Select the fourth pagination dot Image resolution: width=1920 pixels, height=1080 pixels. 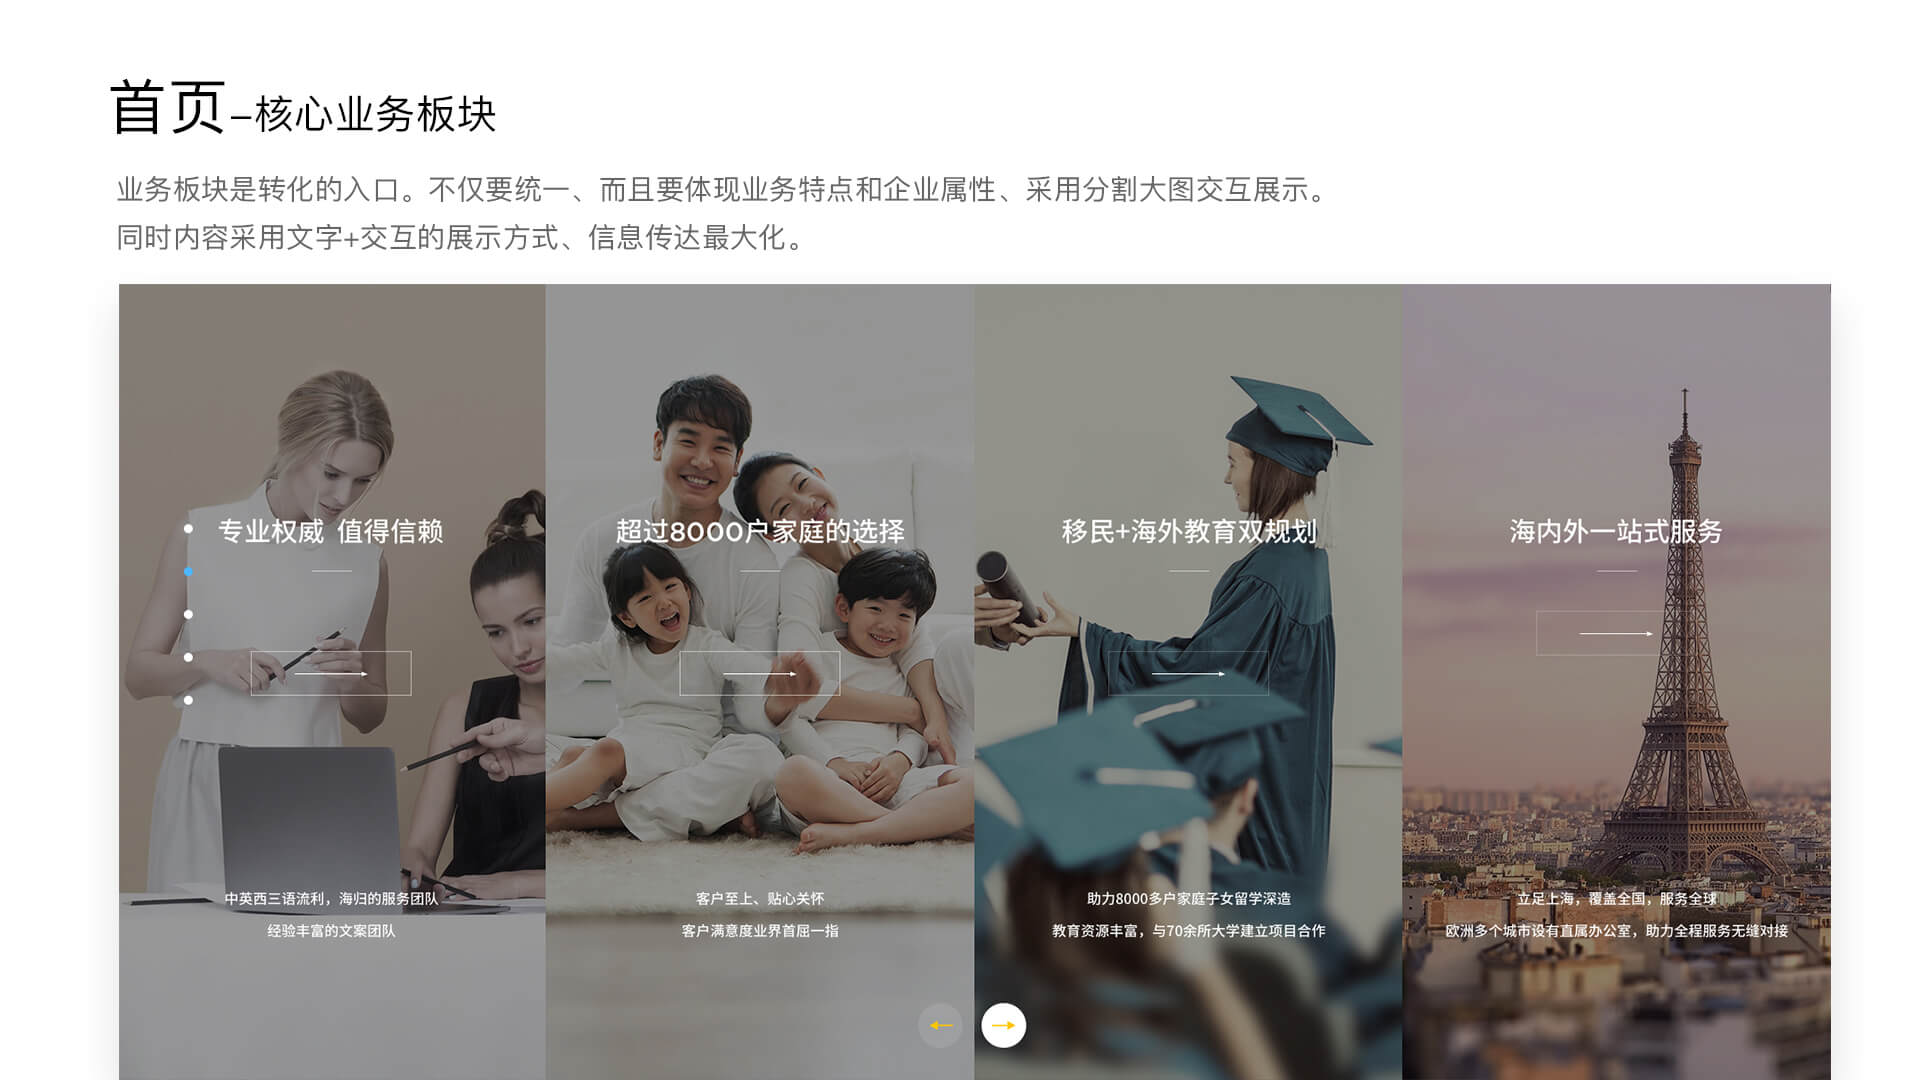tap(188, 657)
